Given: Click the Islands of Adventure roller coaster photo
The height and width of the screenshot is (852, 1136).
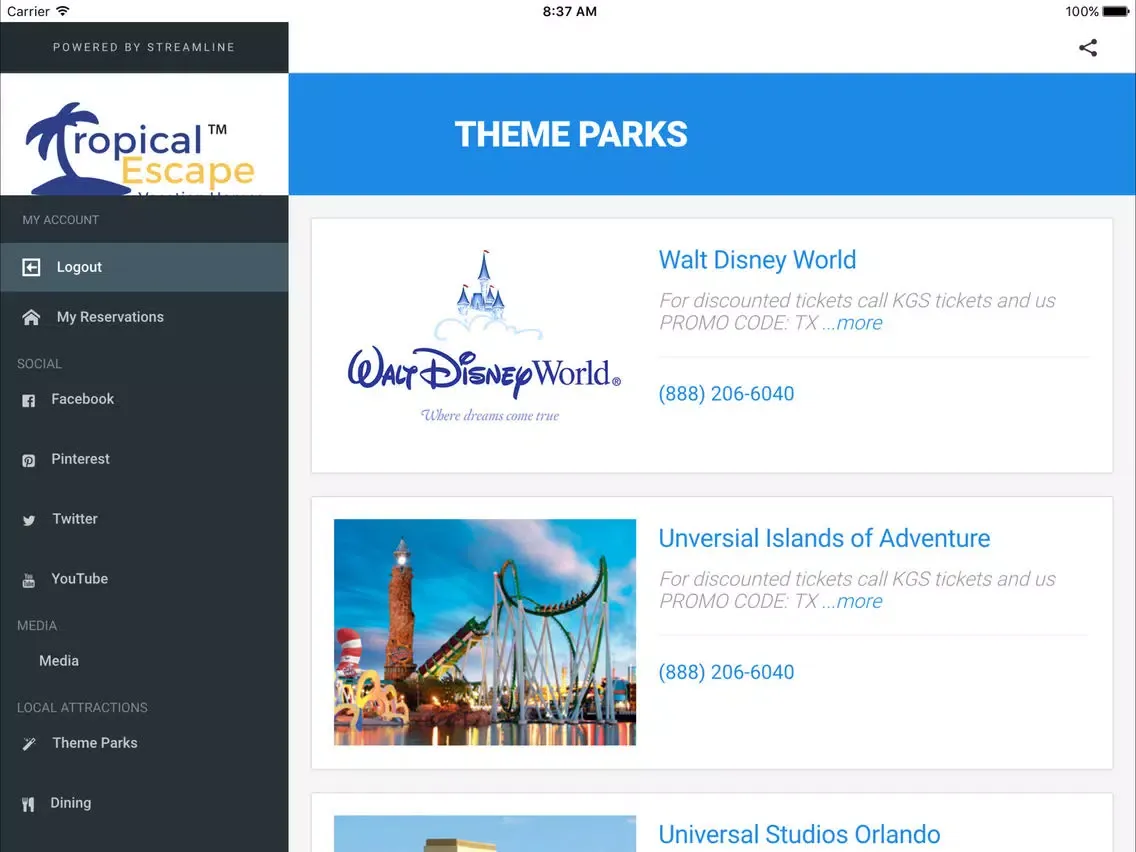Looking at the screenshot, I should coord(485,632).
